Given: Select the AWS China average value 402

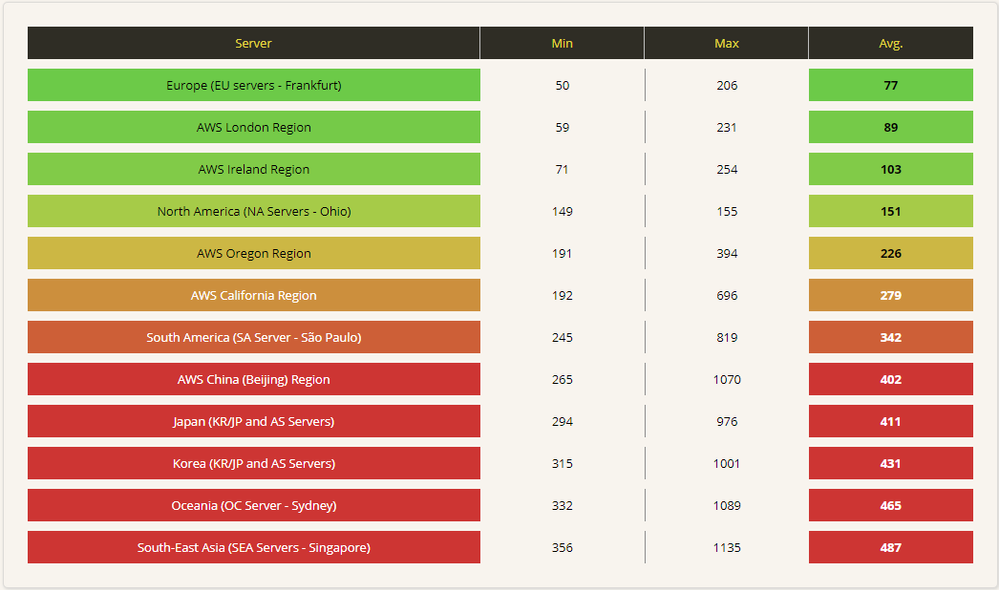Looking at the screenshot, I should (x=891, y=379).
